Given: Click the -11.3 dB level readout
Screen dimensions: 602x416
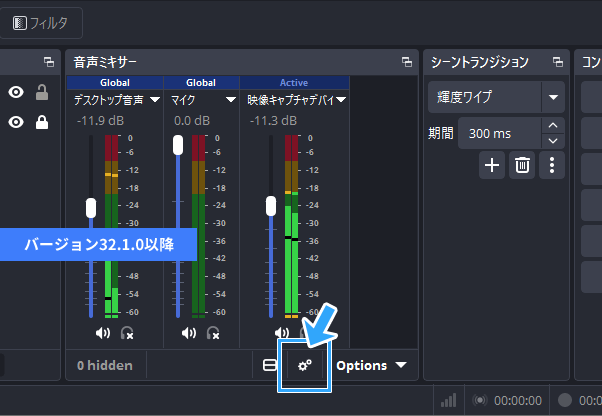Looking at the screenshot, I should click(273, 121).
